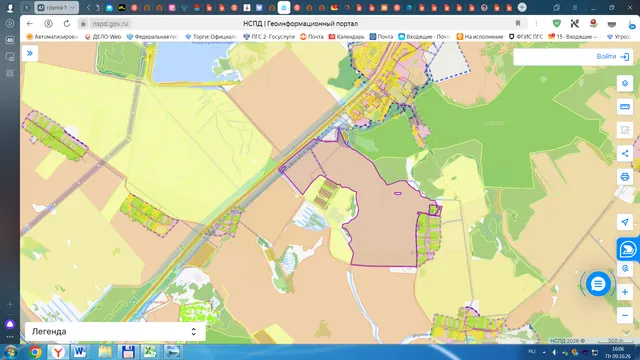
Task: Zoom in the map with plus
Action: (x=624, y=292)
